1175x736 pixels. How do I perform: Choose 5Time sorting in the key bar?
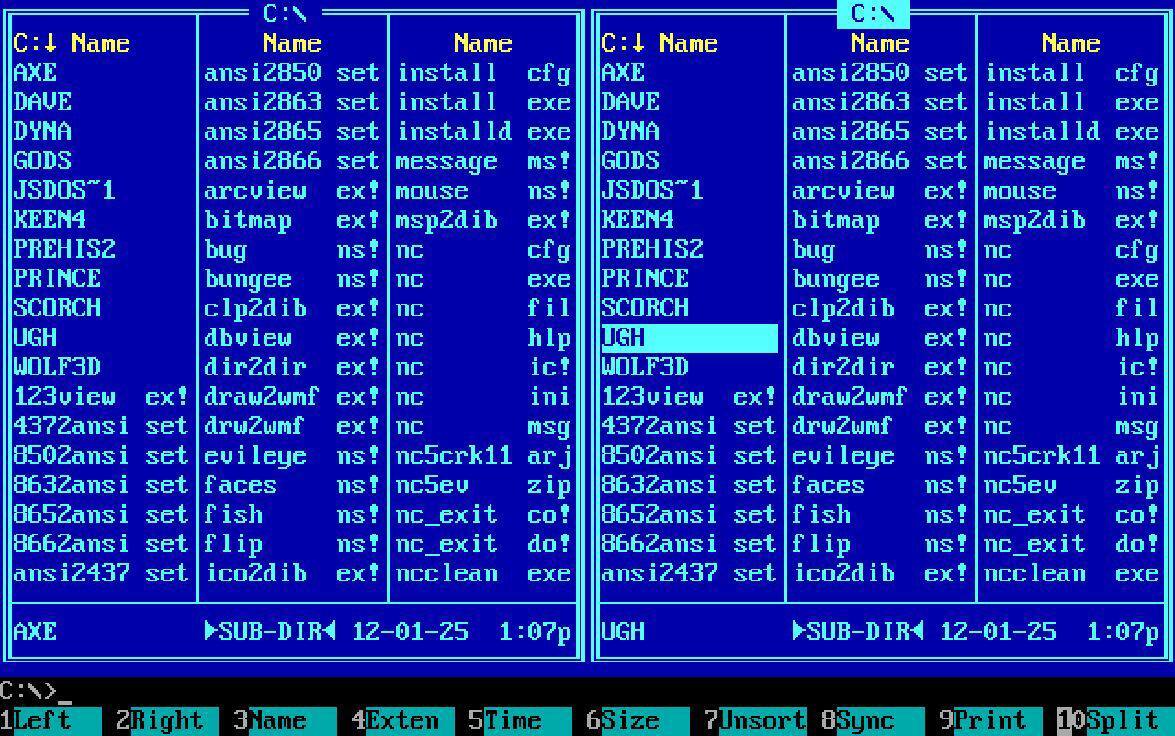click(x=517, y=721)
